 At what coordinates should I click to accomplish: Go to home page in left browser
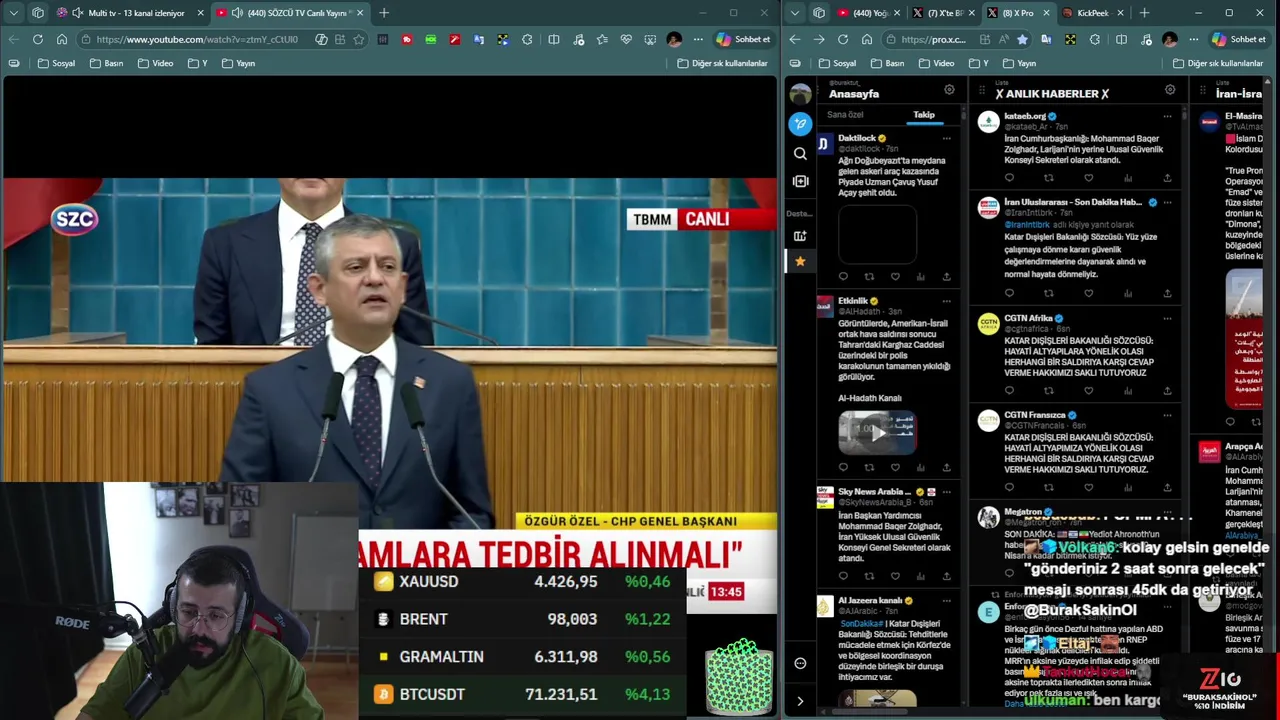pos(62,39)
